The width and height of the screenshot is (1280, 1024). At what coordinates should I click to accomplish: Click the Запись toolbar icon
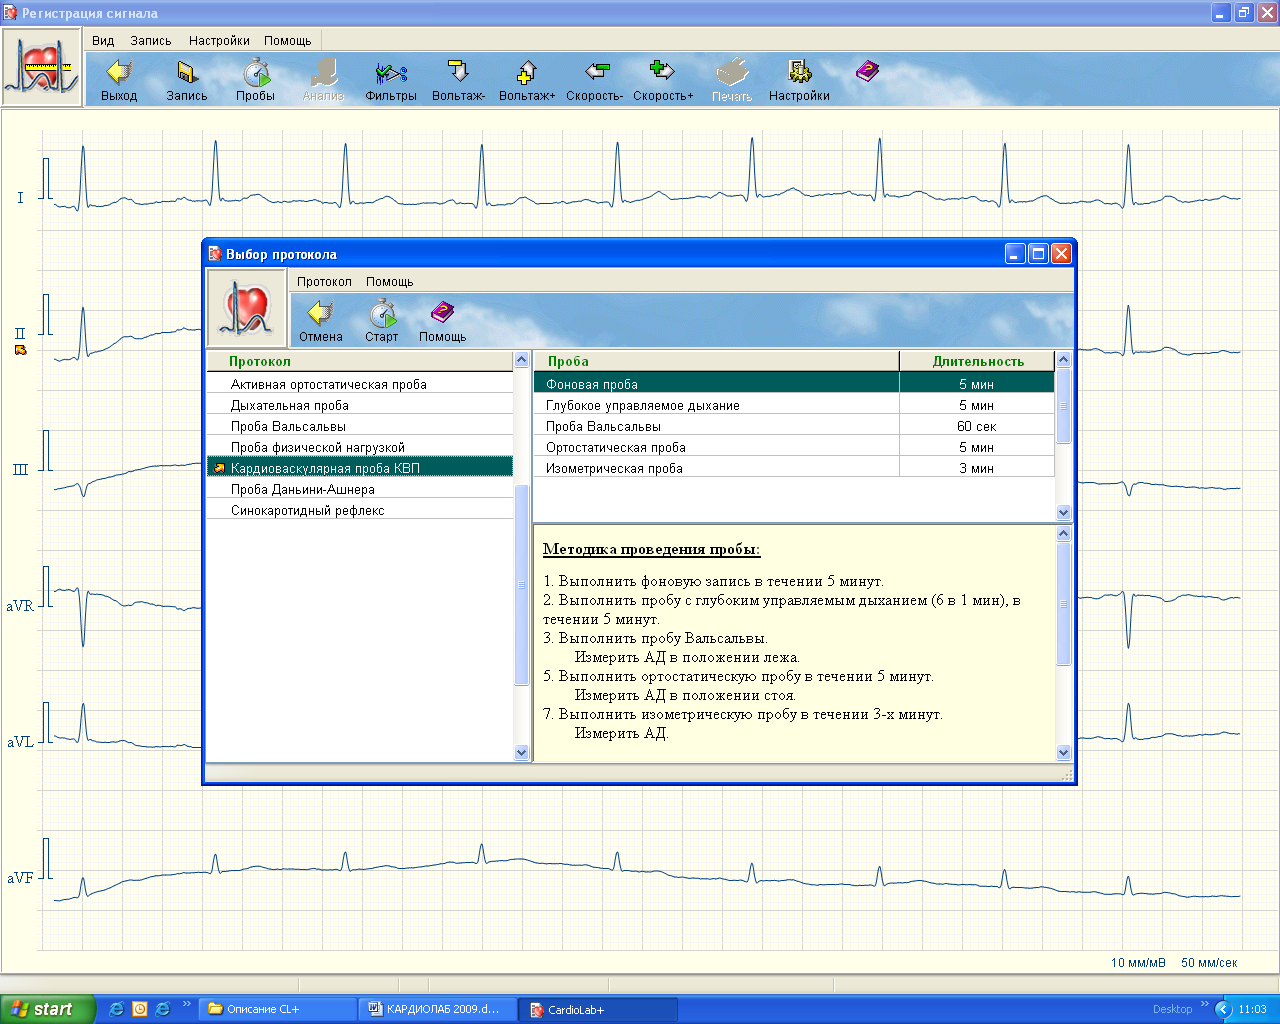point(187,74)
